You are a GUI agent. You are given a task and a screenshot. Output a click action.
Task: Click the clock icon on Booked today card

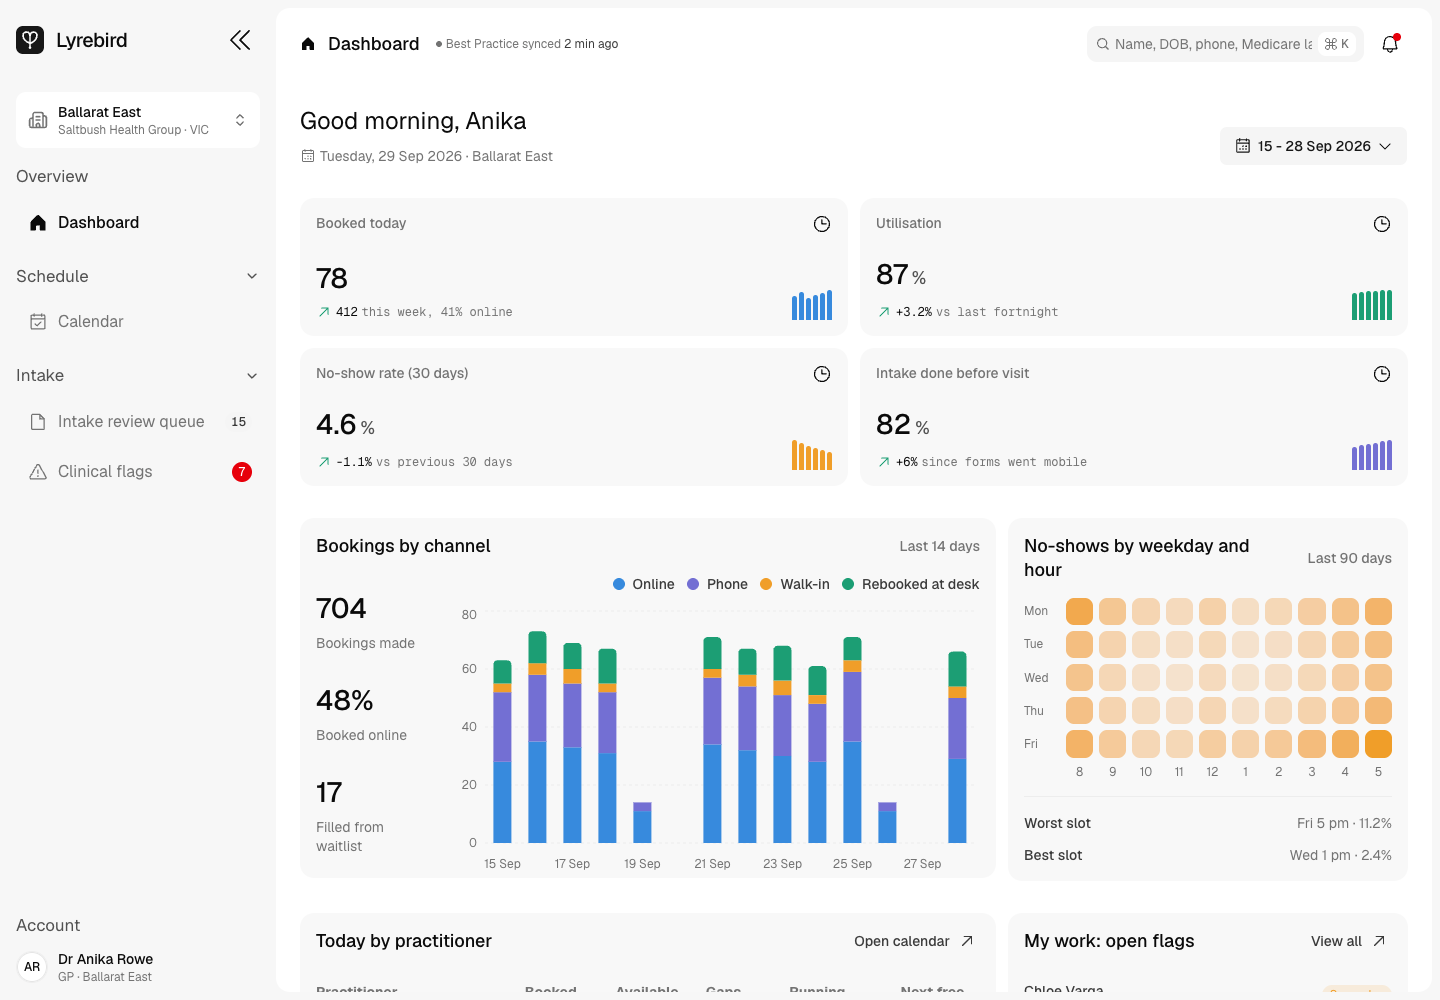[822, 224]
